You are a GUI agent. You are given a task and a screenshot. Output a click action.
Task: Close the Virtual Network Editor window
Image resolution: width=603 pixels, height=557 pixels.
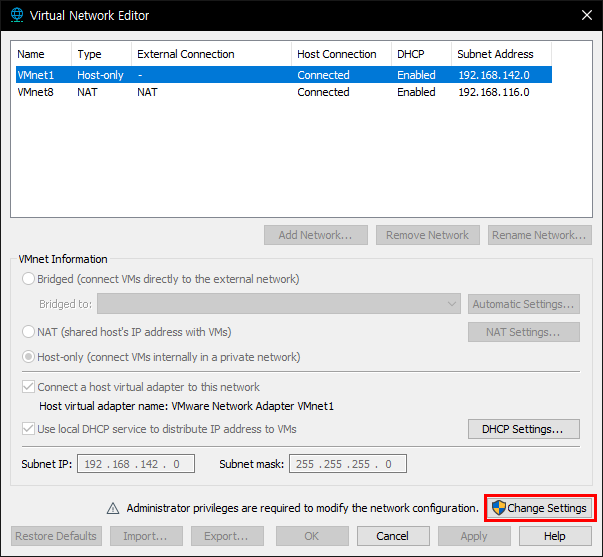point(586,15)
